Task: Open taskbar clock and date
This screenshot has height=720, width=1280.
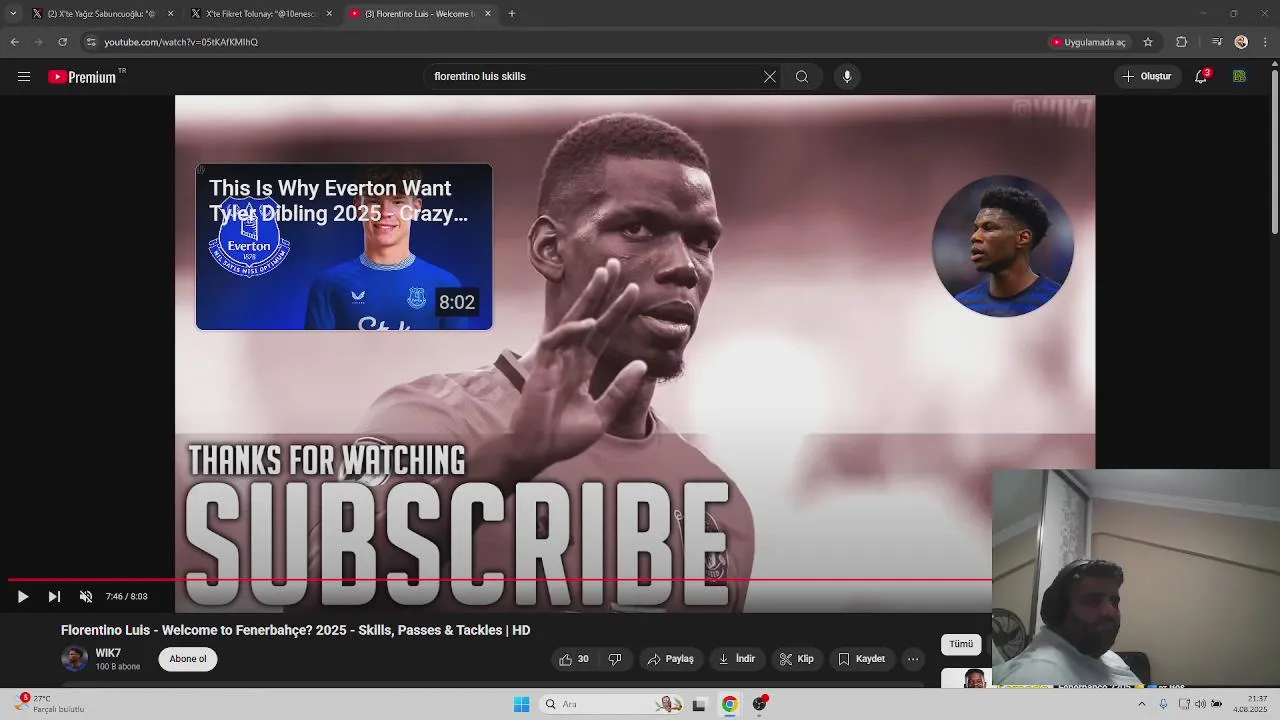Action: coord(1250,704)
